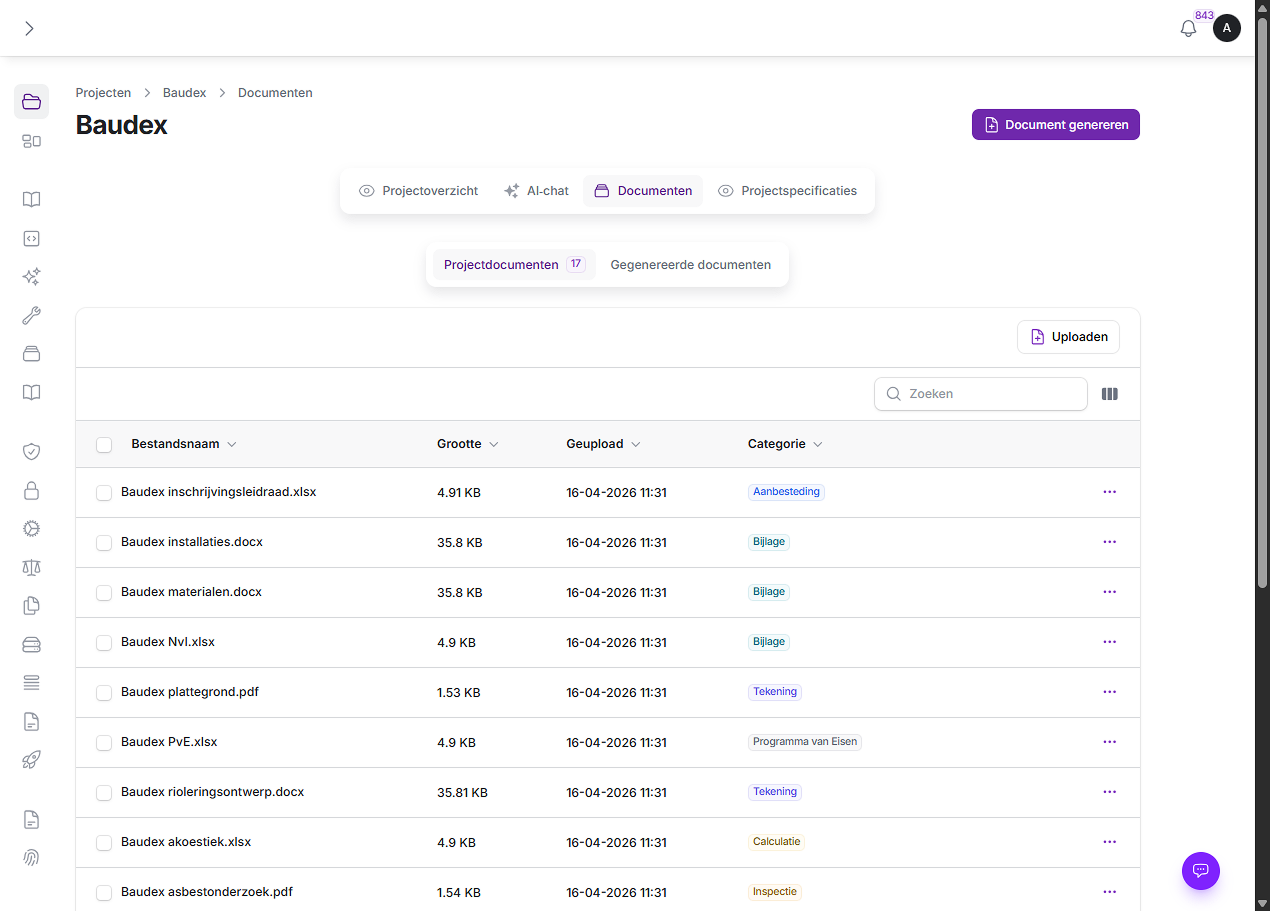
Task: Go to Projecten in the breadcrumb
Action: [x=103, y=93]
